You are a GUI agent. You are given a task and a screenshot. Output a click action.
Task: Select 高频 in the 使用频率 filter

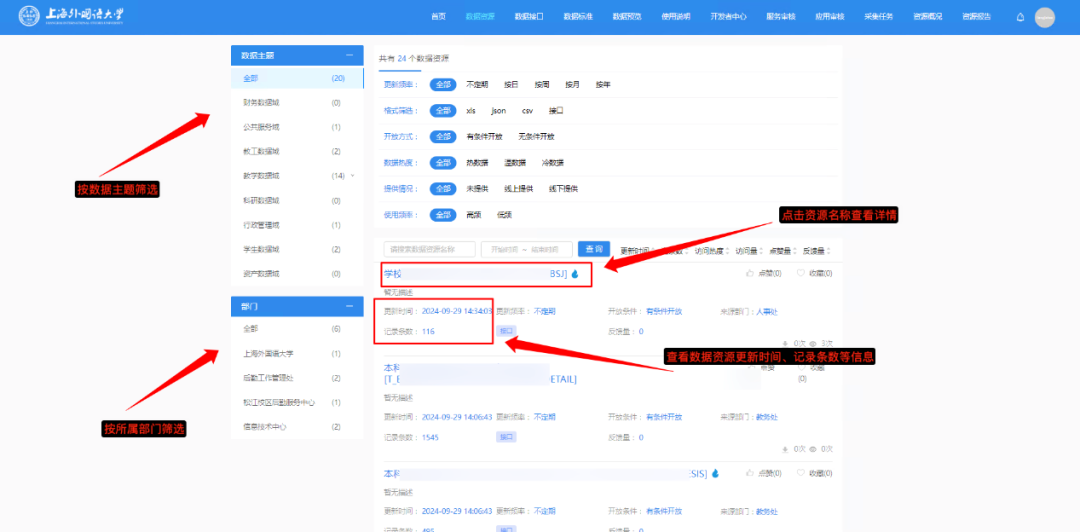tap(473, 214)
